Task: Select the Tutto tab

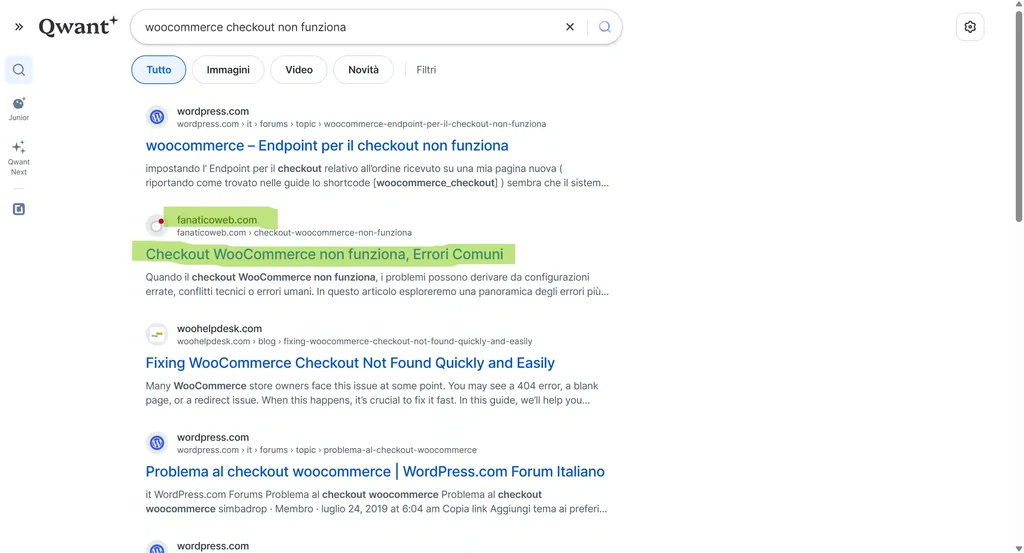Action: pos(159,70)
